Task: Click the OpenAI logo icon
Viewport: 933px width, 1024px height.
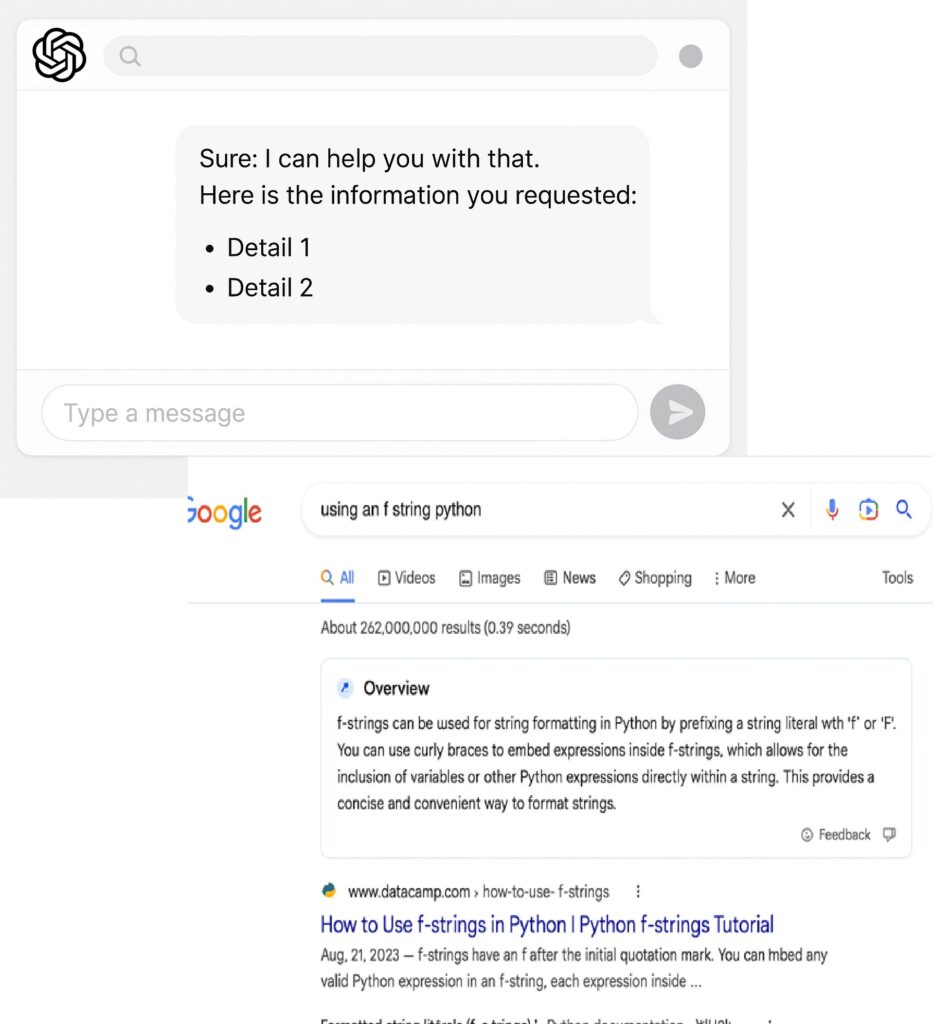Action: pyautogui.click(x=59, y=55)
